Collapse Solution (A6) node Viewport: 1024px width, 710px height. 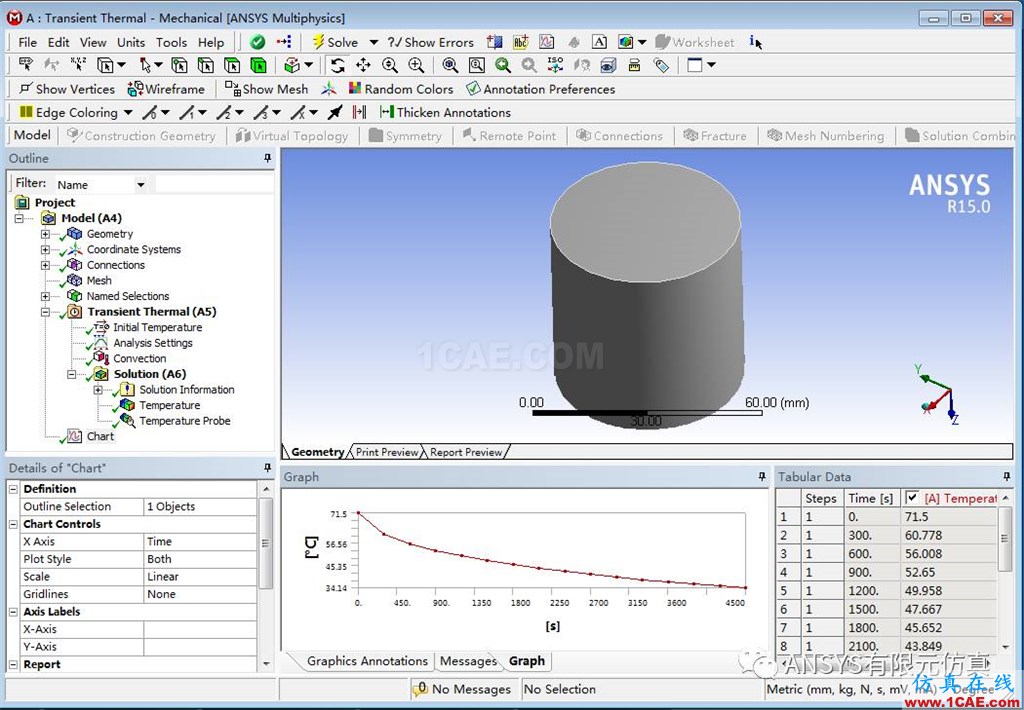tap(71, 374)
